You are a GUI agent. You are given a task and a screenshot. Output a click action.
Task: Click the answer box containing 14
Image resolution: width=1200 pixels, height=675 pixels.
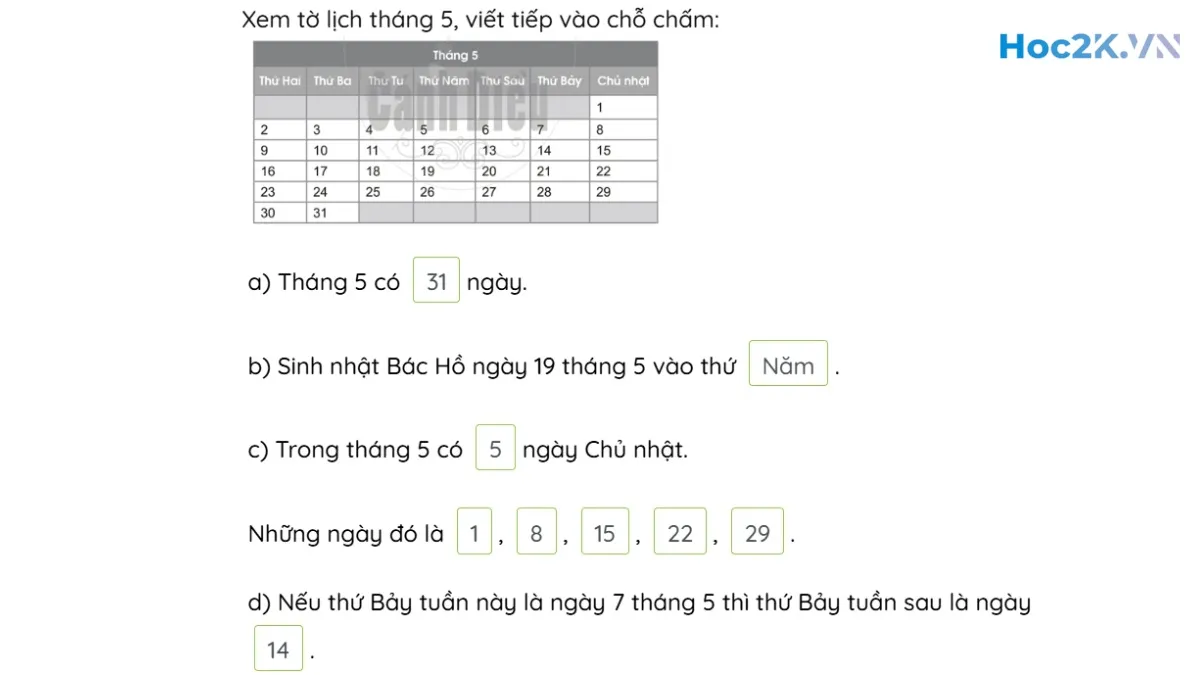278,650
